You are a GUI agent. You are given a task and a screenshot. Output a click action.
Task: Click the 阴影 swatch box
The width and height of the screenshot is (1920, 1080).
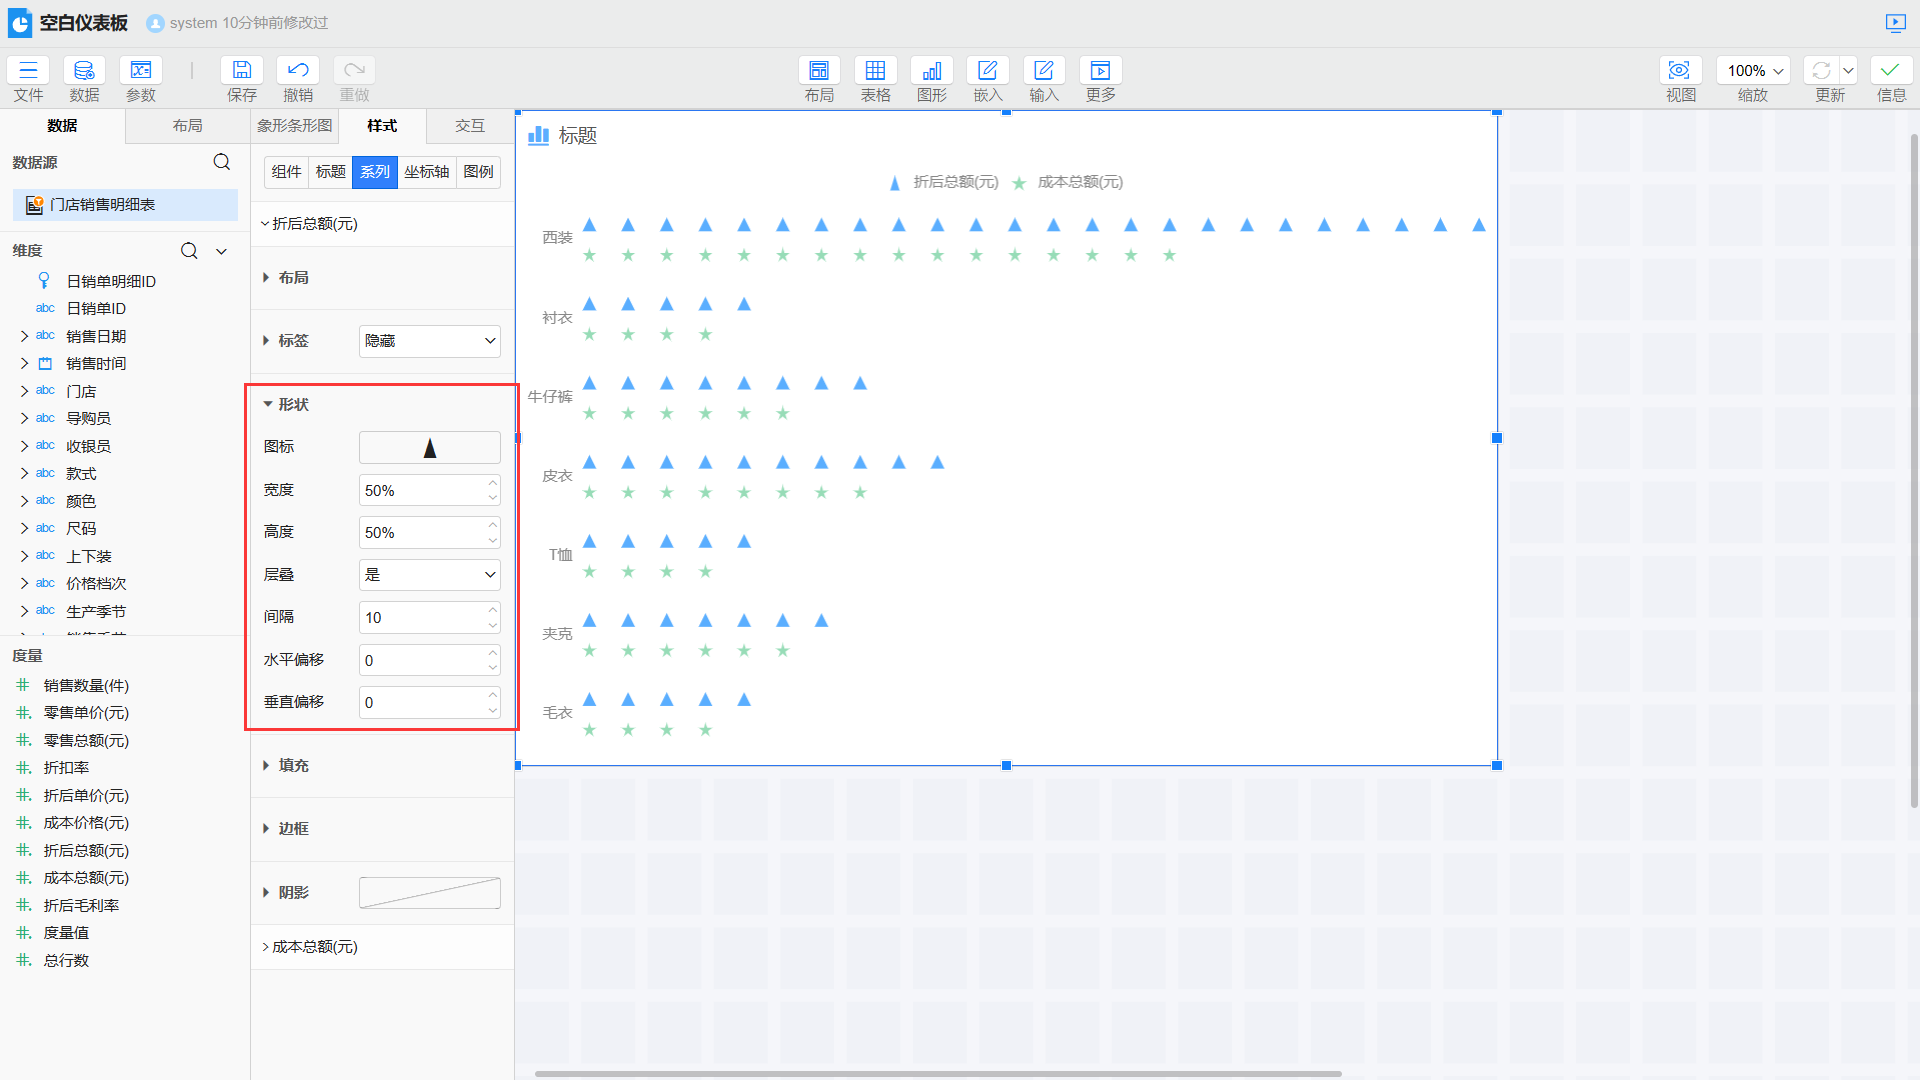click(x=429, y=892)
